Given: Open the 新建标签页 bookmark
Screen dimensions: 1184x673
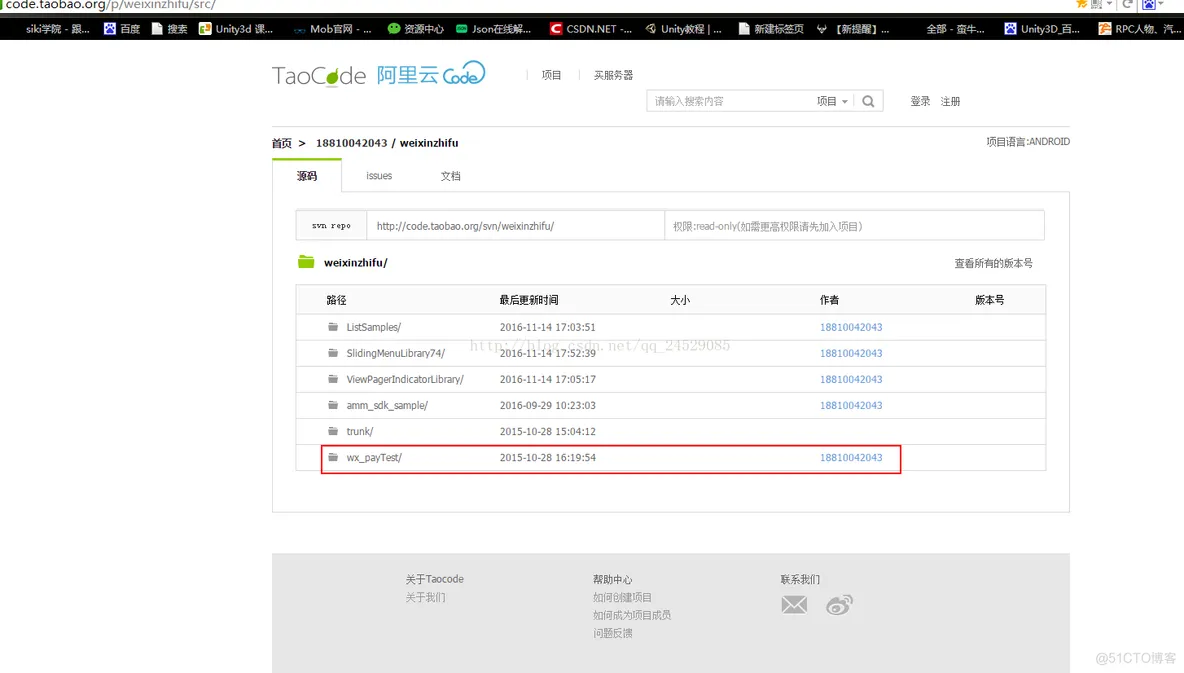Looking at the screenshot, I should (771, 29).
